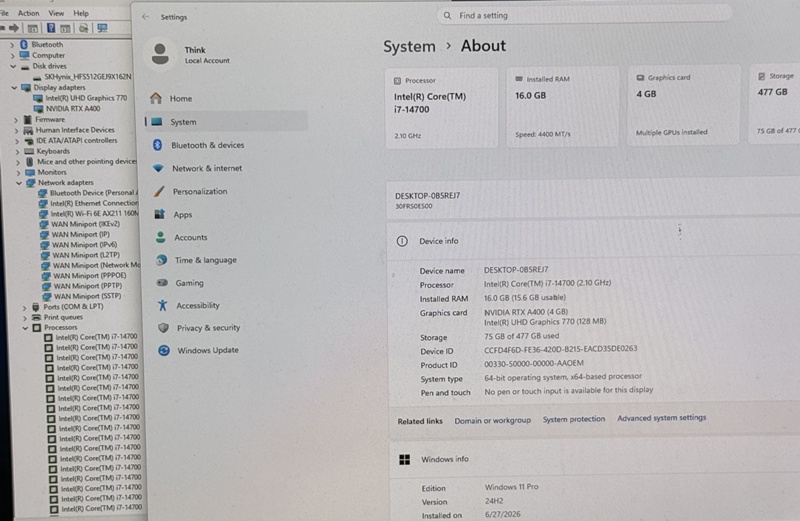
Task: Click the Installed RAM summary card
Action: coord(563,107)
